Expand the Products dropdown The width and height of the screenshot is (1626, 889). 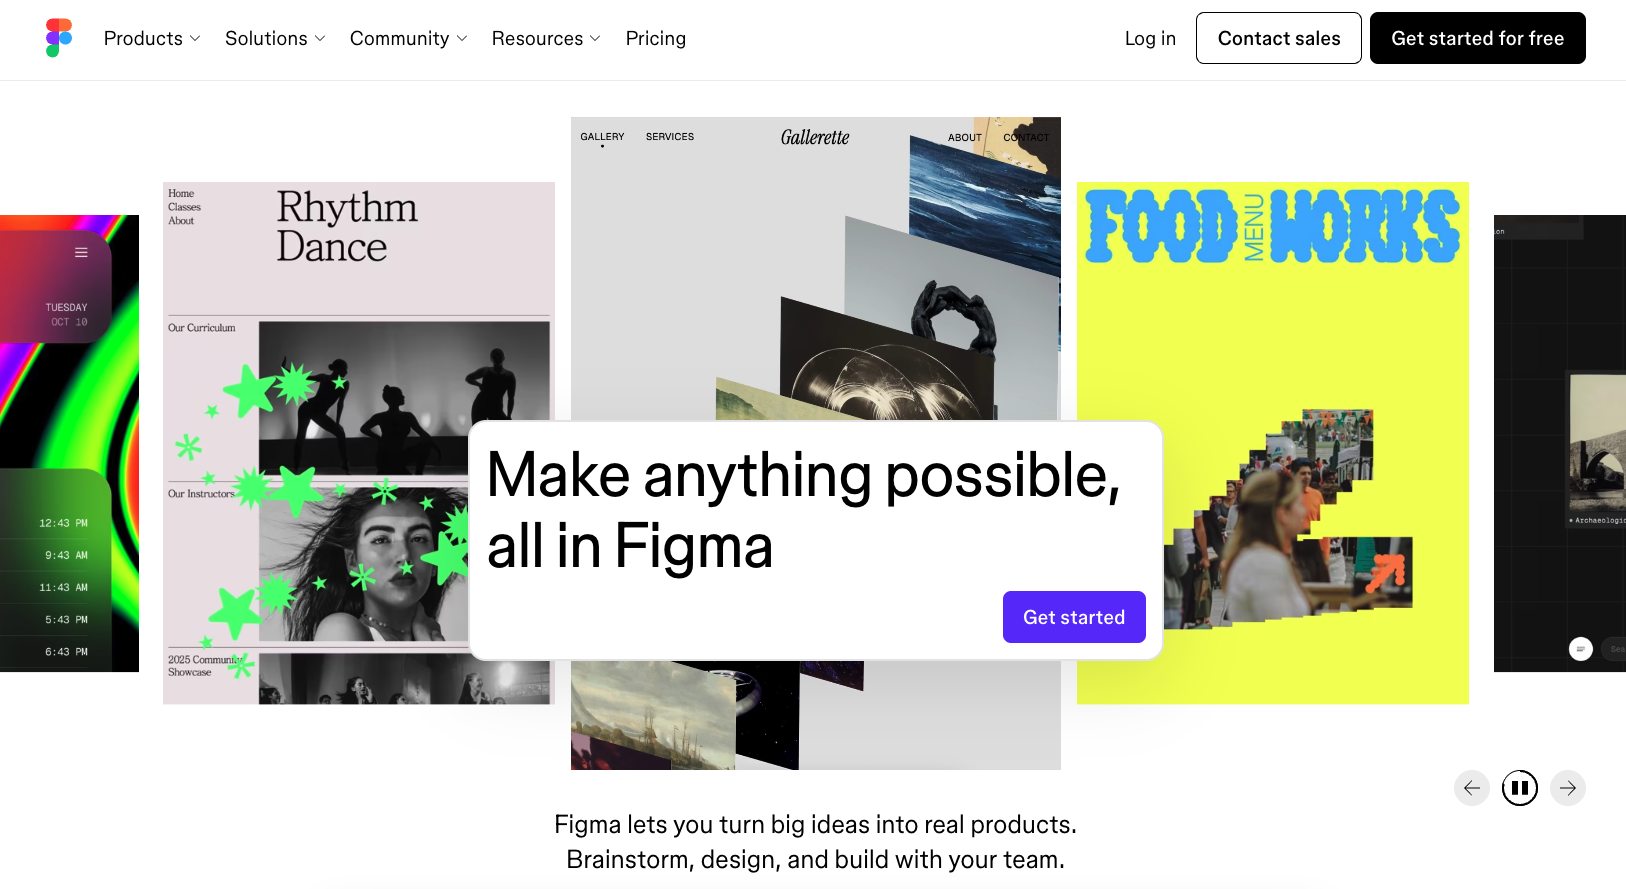[x=152, y=38]
